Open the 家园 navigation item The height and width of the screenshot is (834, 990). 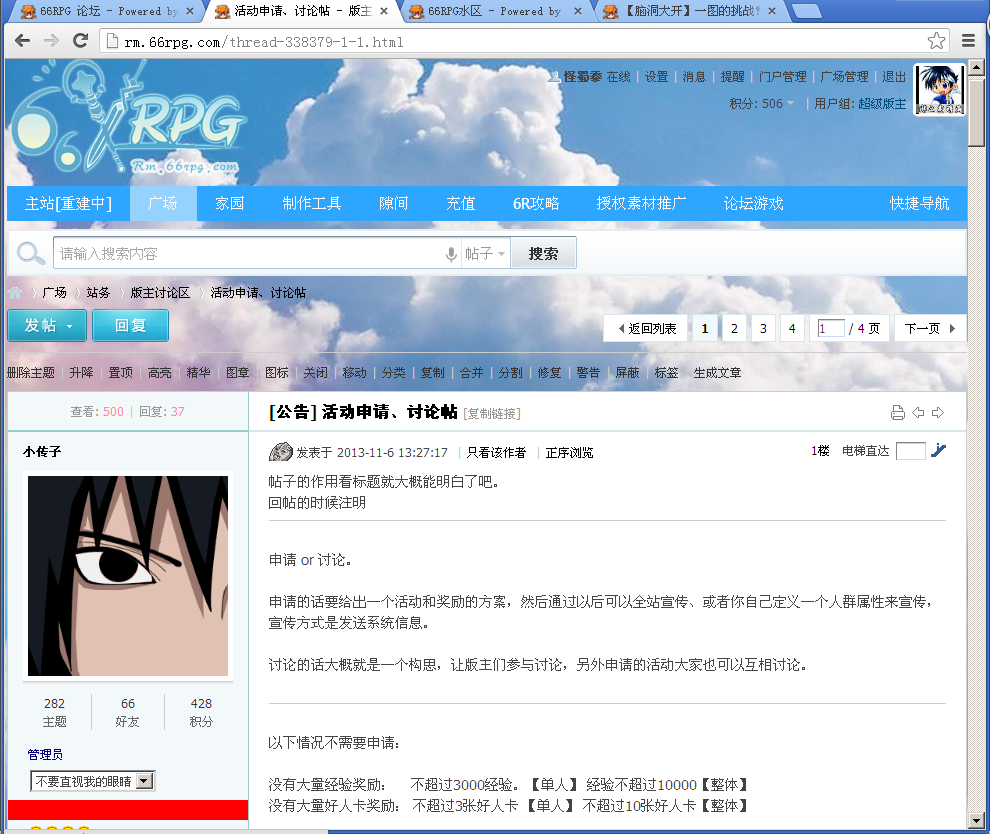230,203
